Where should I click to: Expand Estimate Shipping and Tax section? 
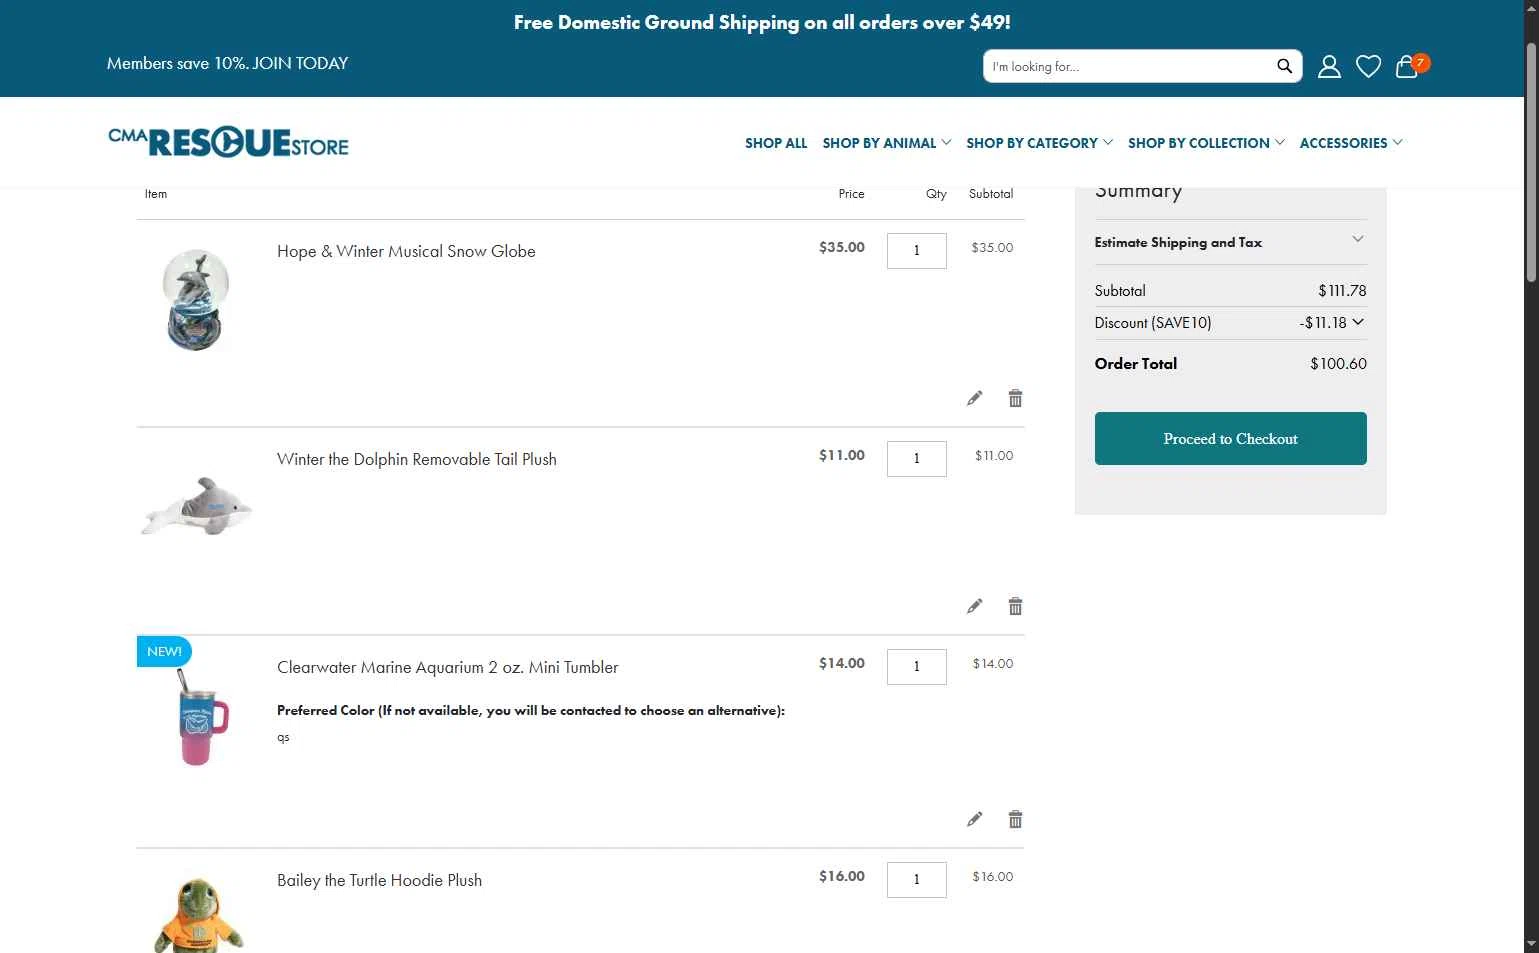[1230, 242]
